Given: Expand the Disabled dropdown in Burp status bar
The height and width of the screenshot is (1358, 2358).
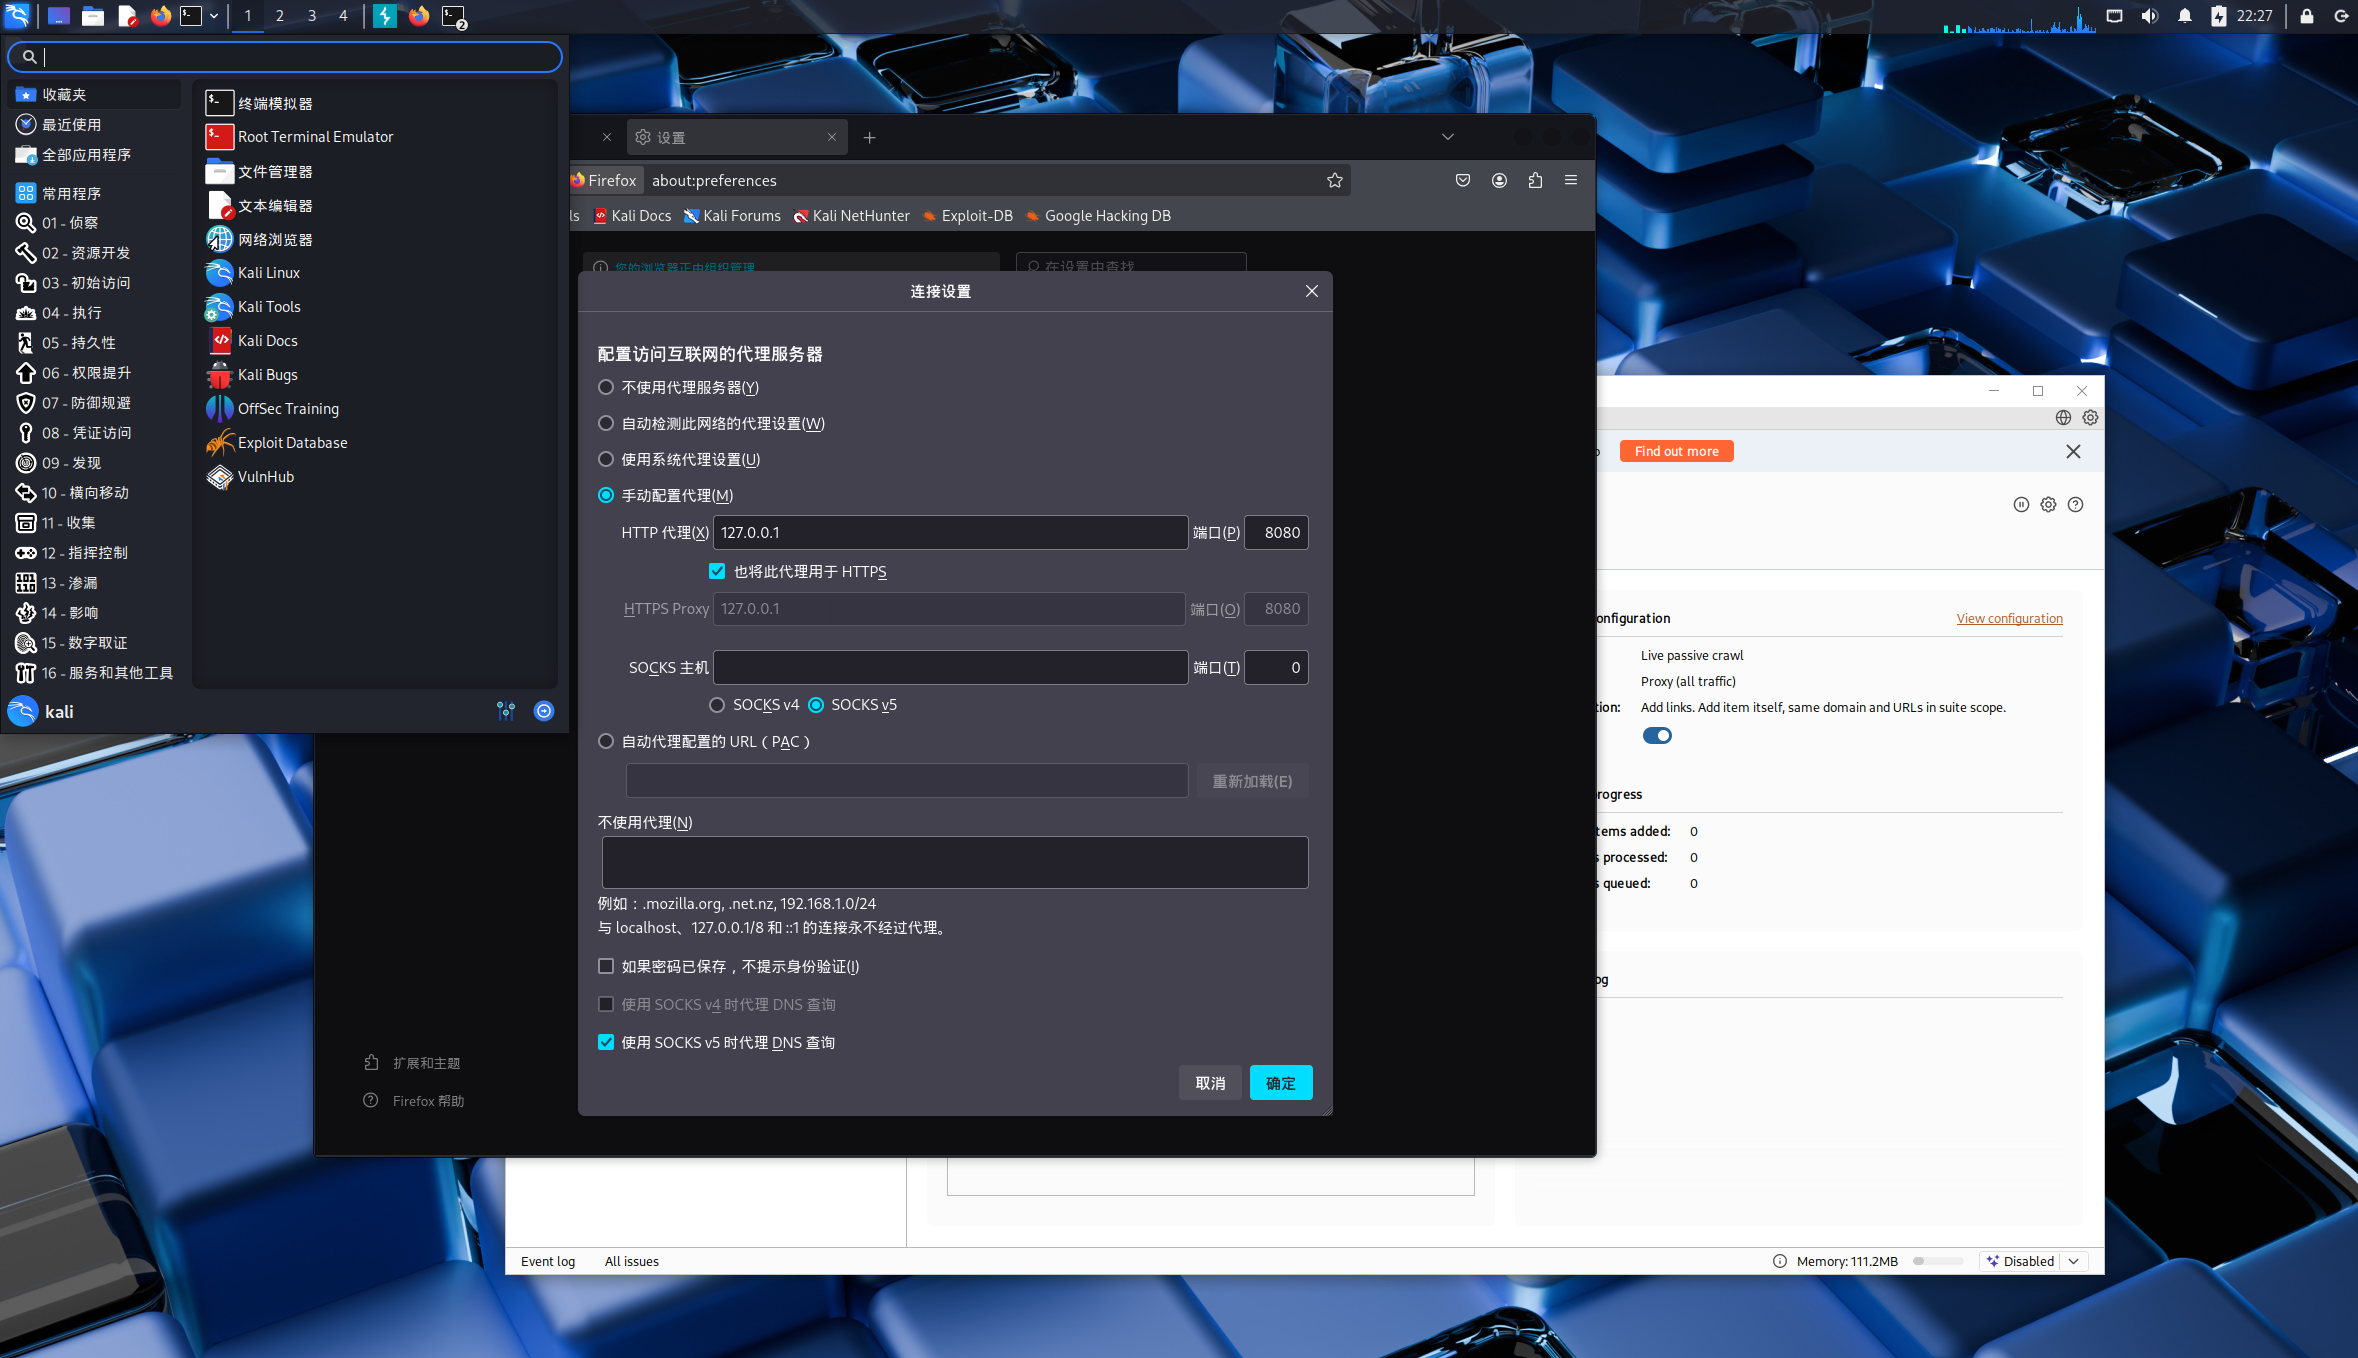Looking at the screenshot, I should point(2074,1261).
